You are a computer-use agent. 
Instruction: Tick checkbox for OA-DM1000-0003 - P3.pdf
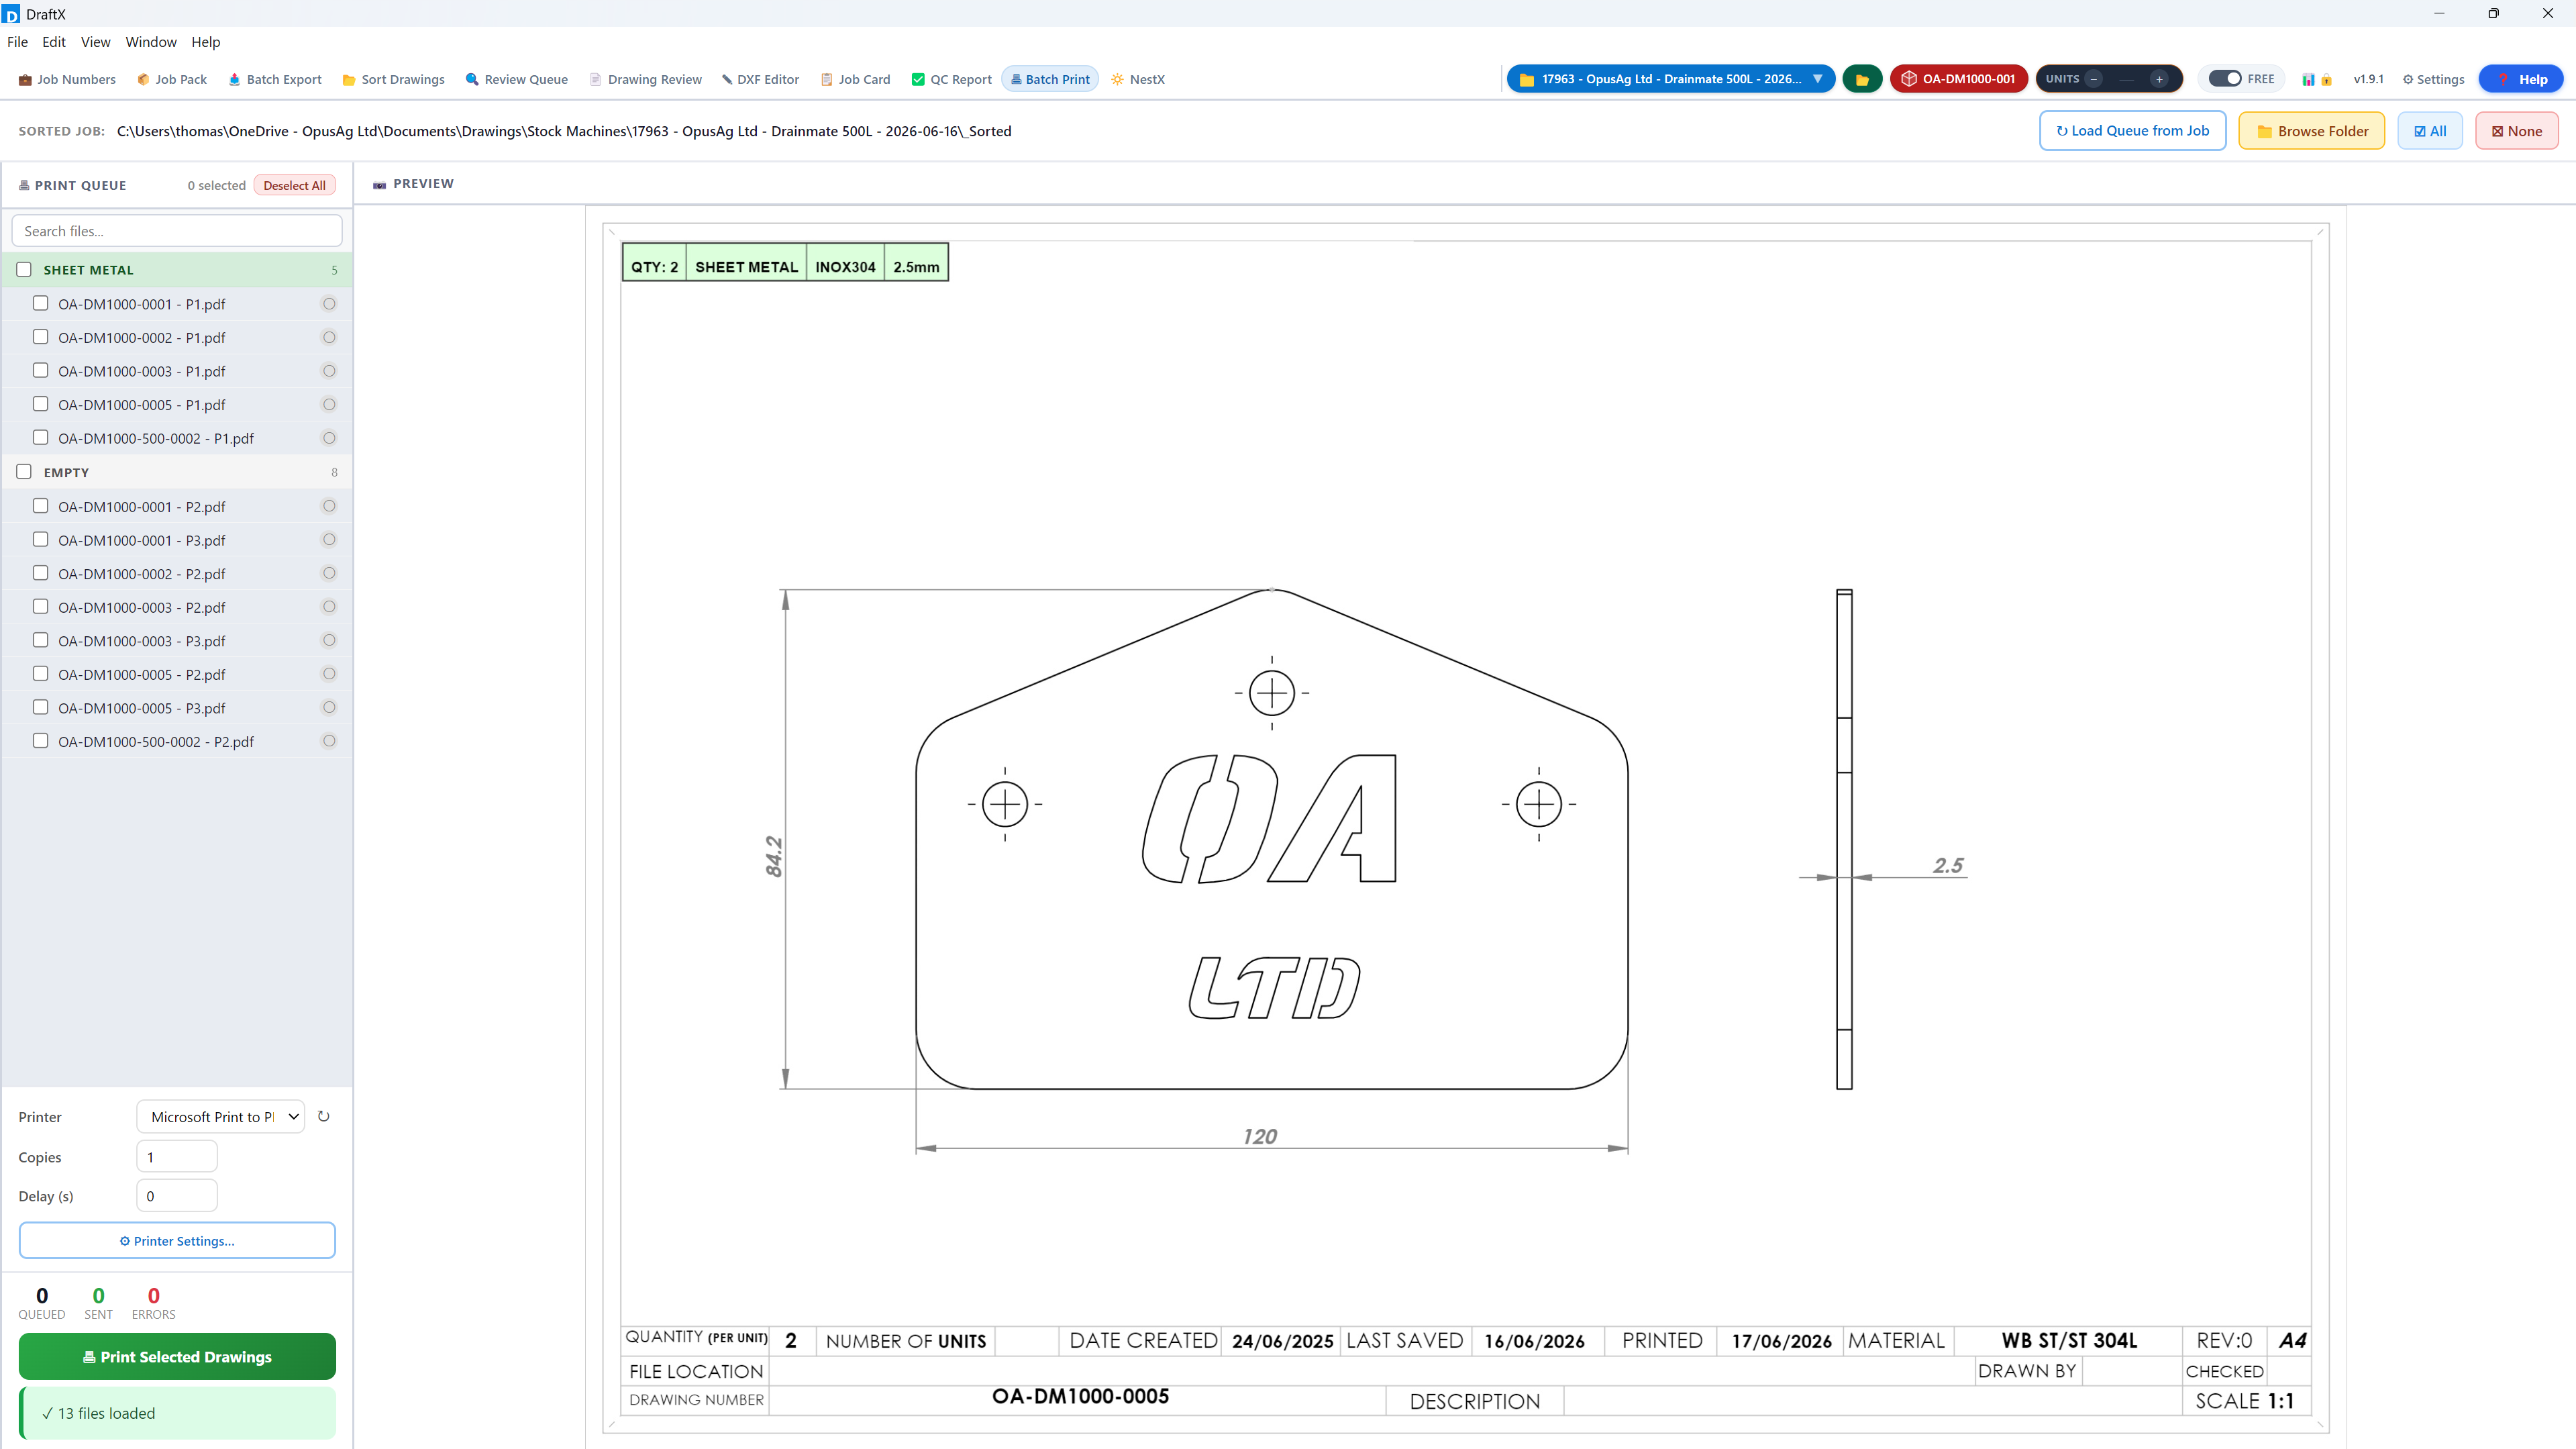40,640
